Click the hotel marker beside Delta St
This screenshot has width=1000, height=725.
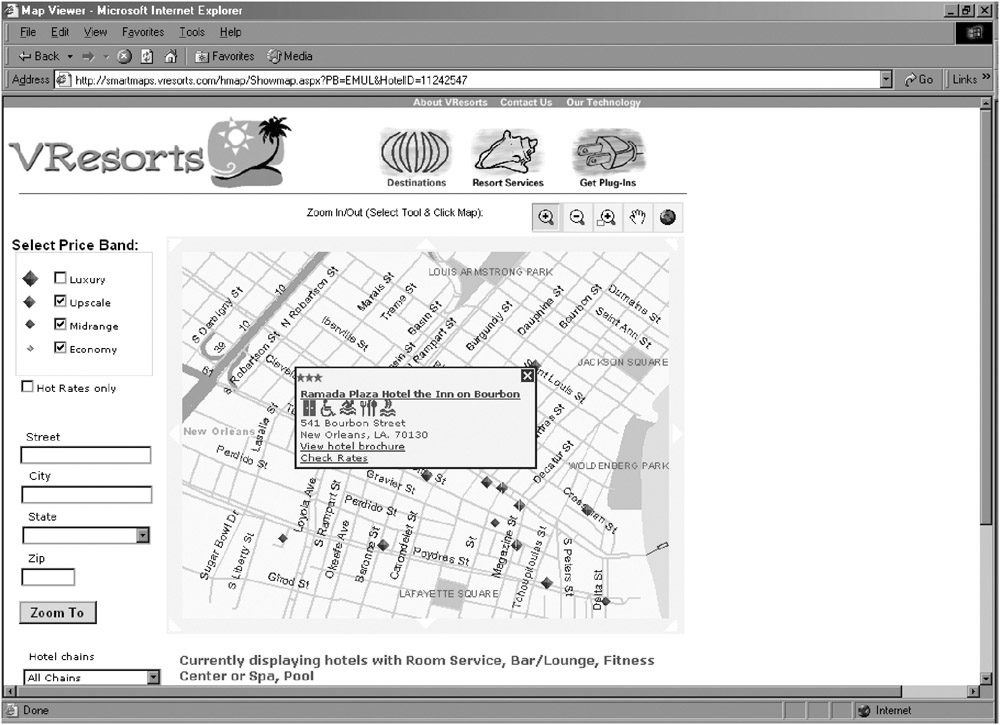click(x=606, y=601)
